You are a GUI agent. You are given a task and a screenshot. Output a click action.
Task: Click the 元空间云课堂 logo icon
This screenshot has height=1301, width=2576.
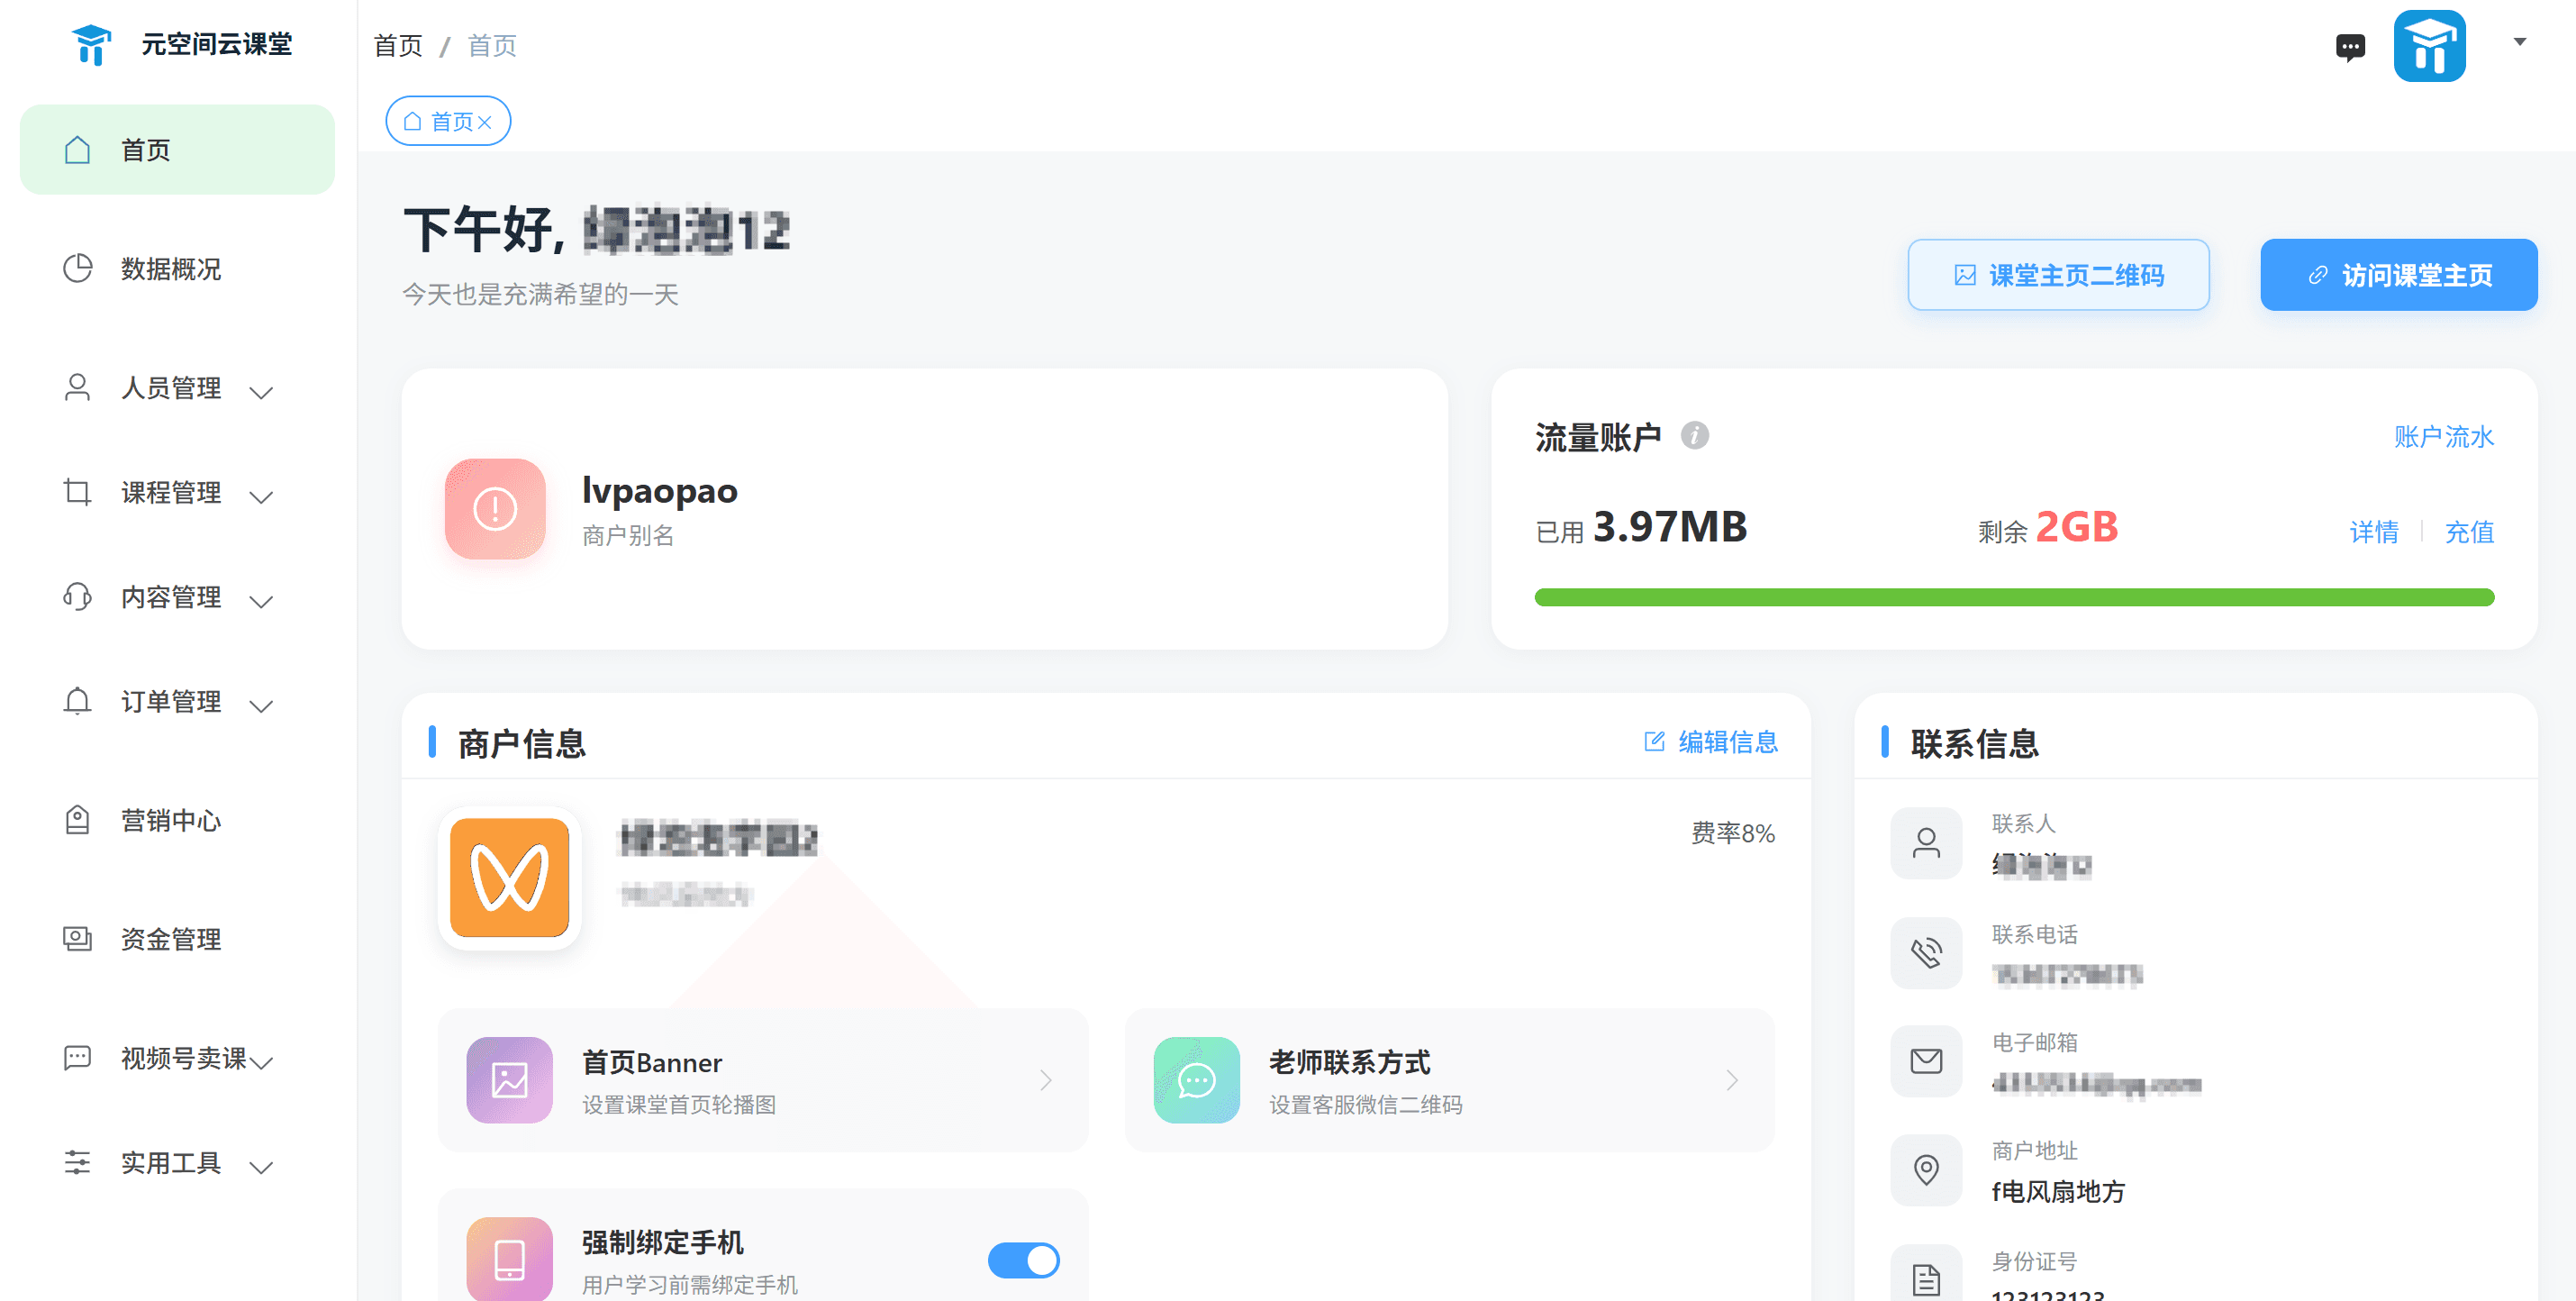click(x=91, y=43)
